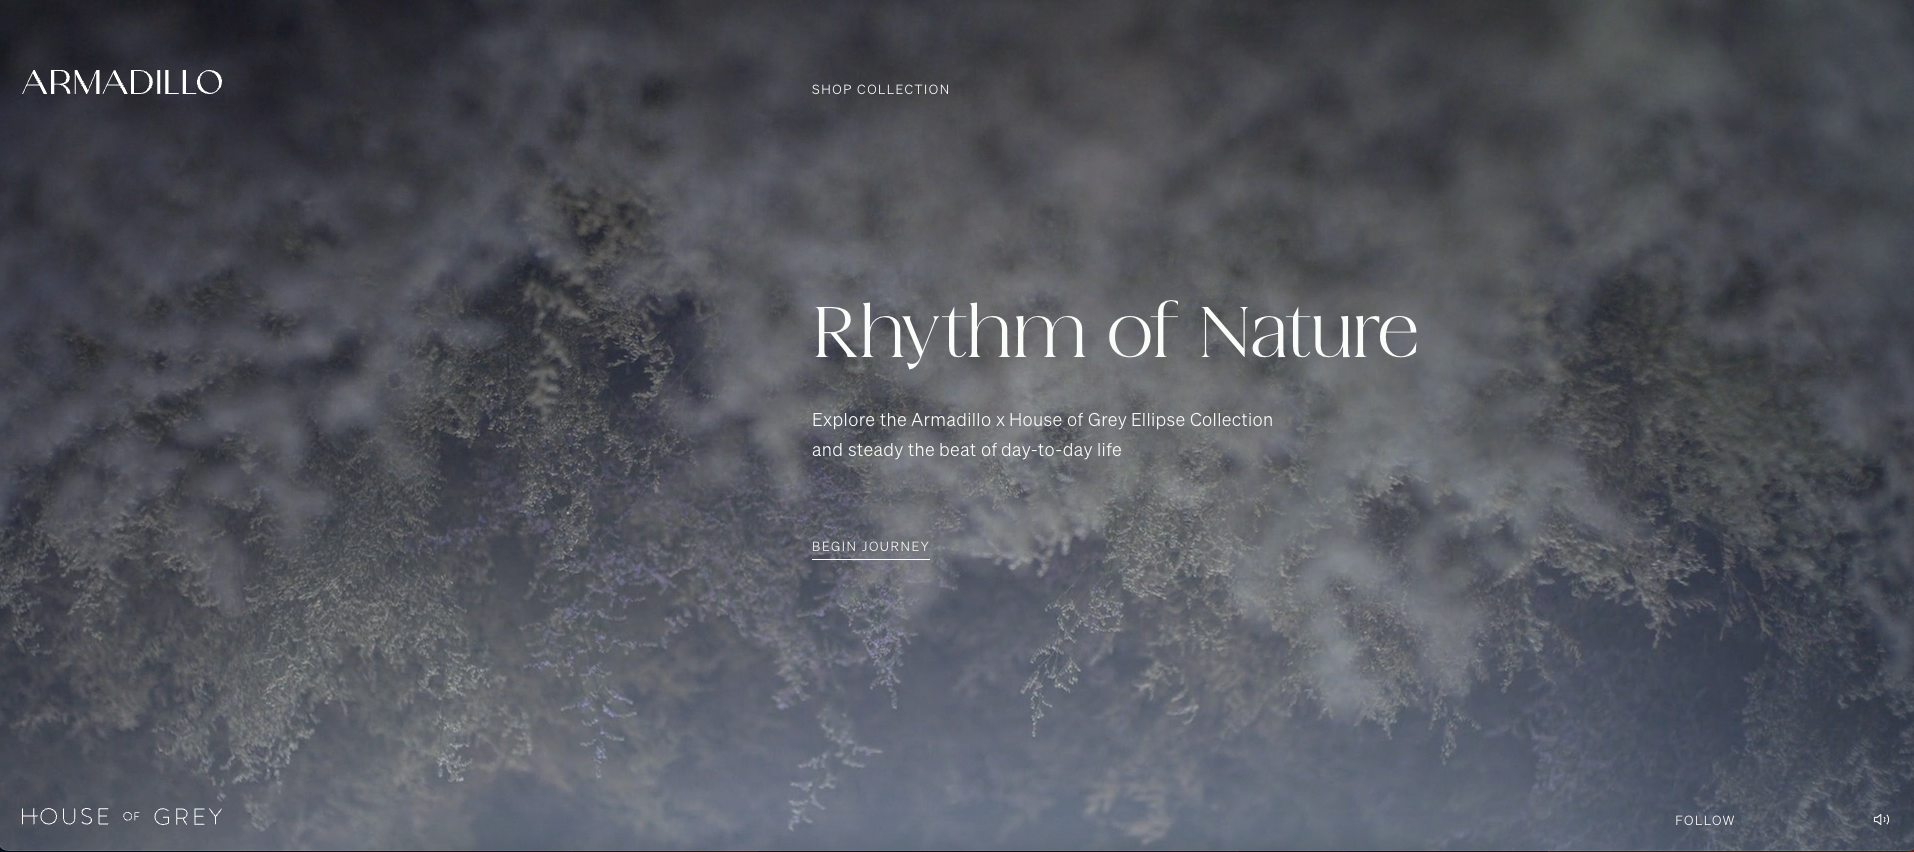Click 'Ellipse Collection' in the description
This screenshot has height=852, width=1914.
point(1201,420)
